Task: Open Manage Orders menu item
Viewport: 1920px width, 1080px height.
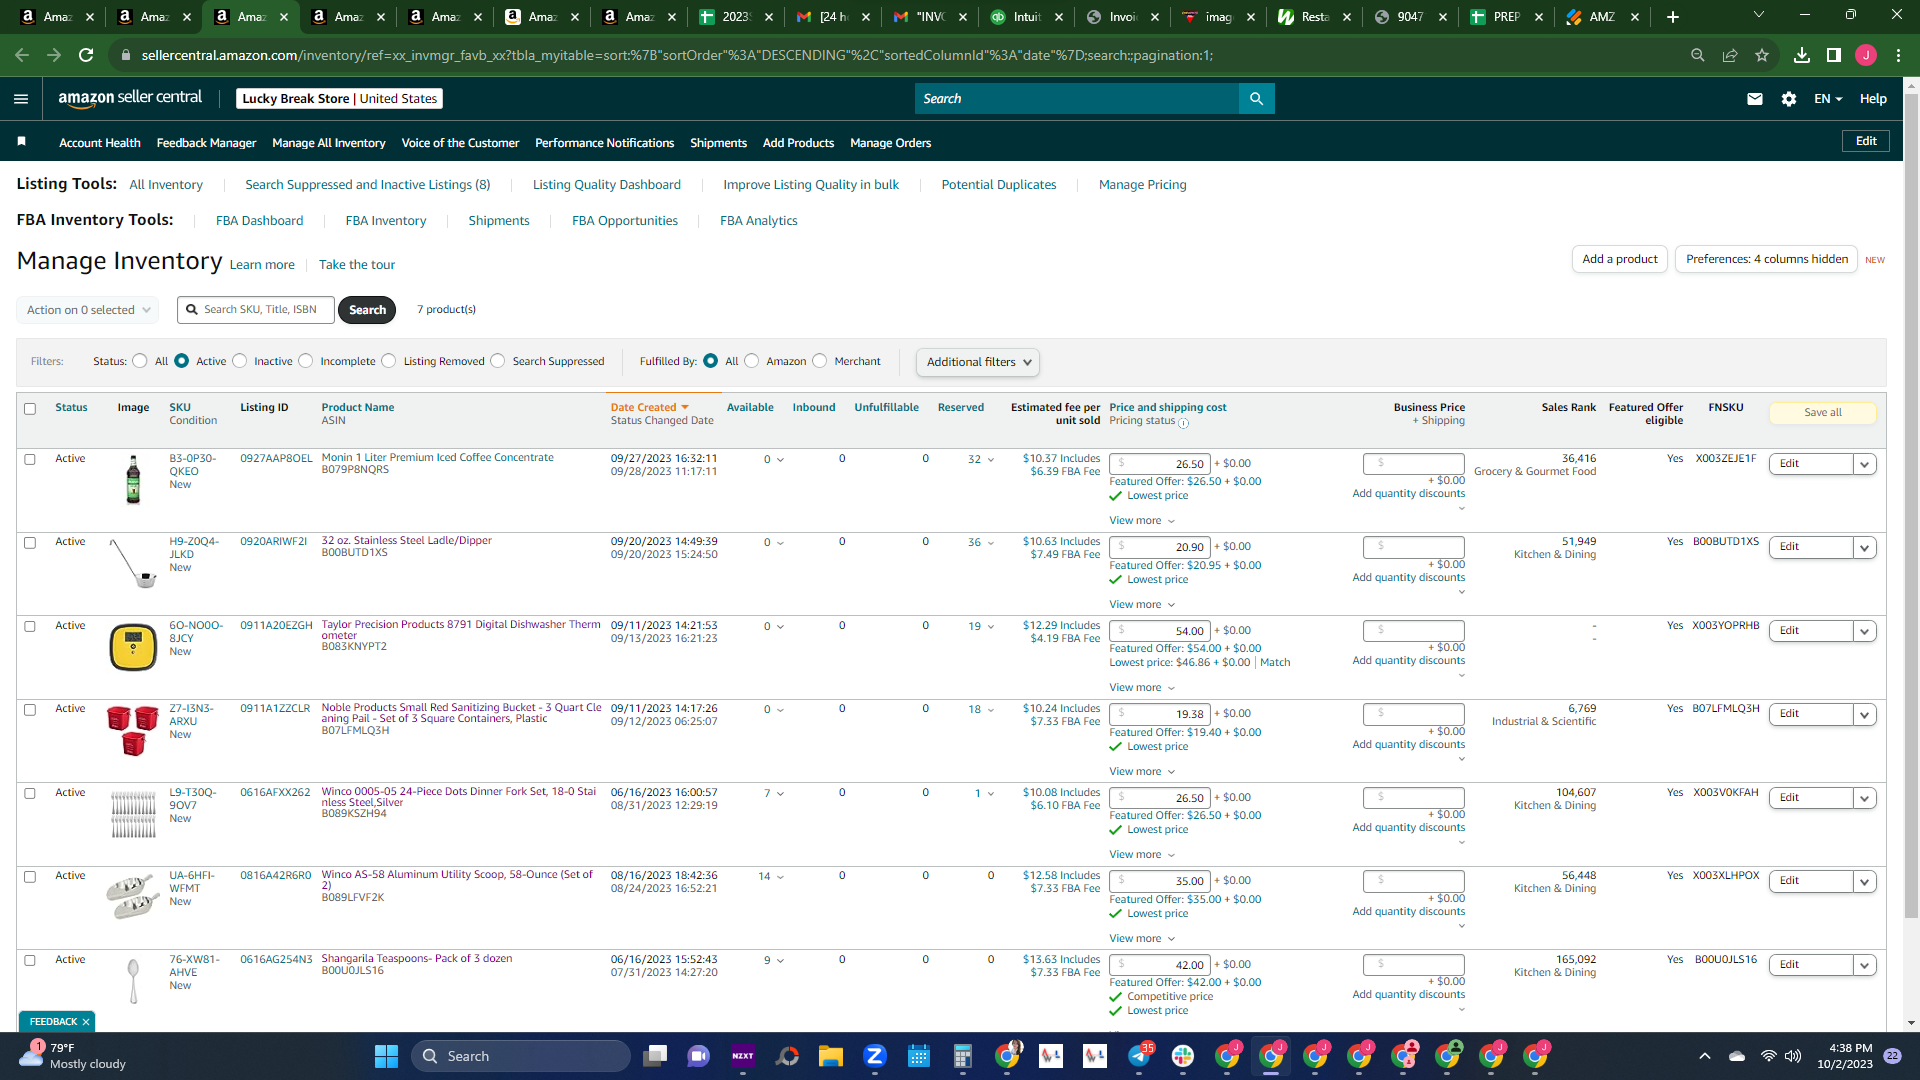Action: (x=890, y=143)
